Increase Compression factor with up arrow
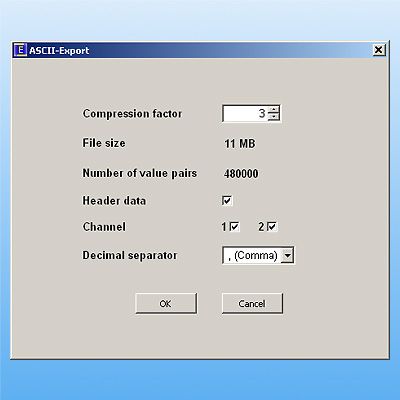400x400 pixels. tap(274, 110)
